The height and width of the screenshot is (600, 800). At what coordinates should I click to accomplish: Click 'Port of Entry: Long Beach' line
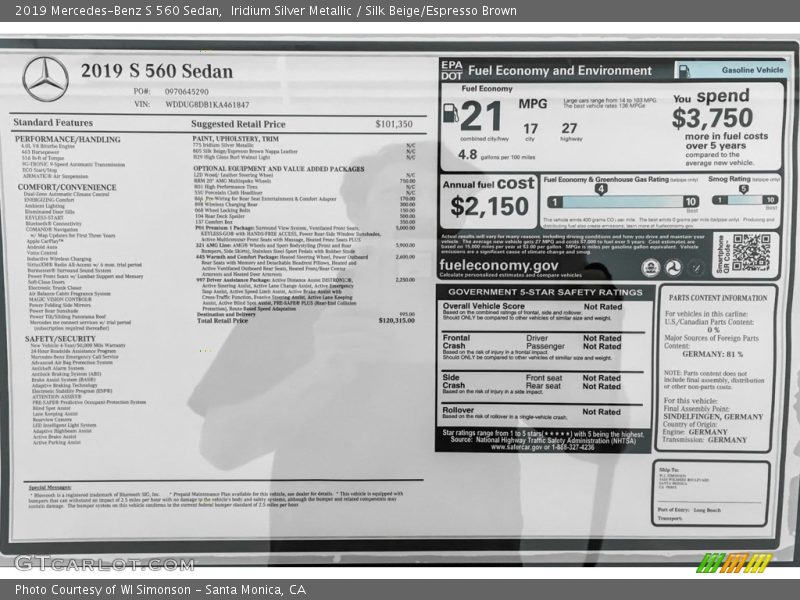click(690, 510)
